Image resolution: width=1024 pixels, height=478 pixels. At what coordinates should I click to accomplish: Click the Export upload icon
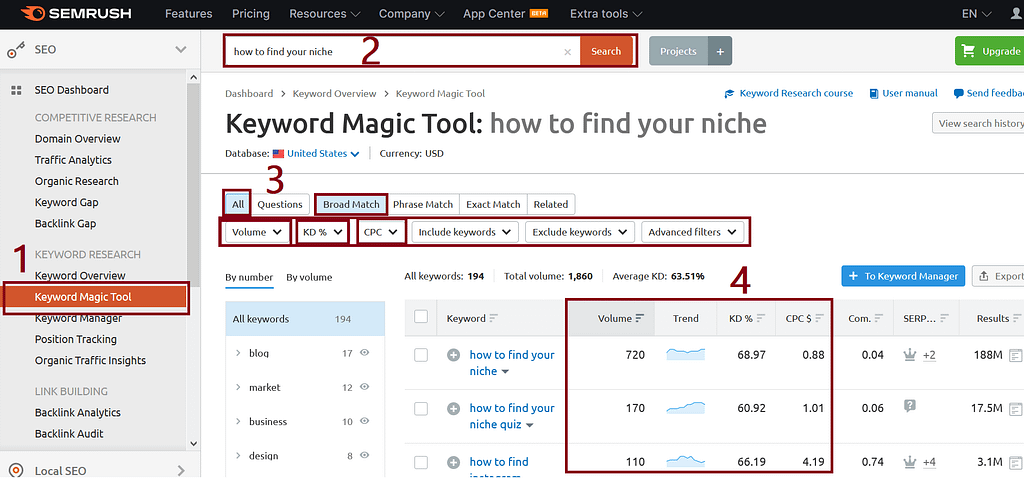984,276
